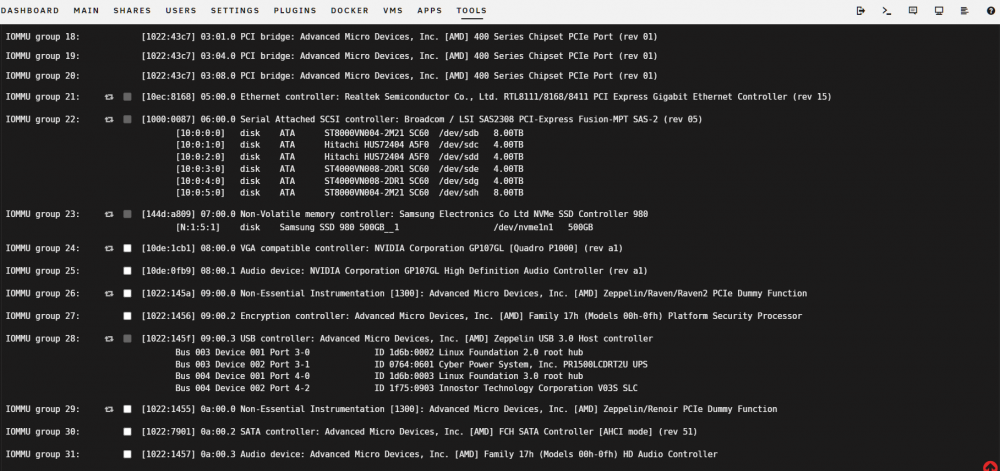
Task: Check the FCH SATA Controller box
Action: point(128,431)
